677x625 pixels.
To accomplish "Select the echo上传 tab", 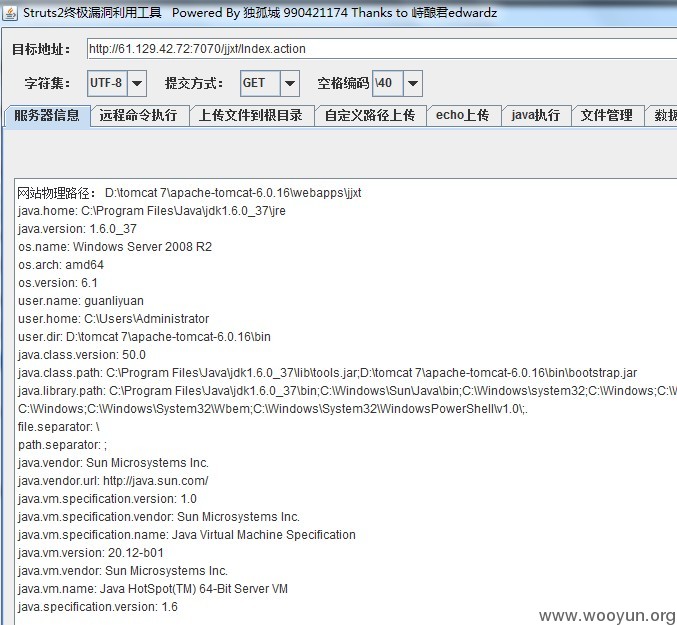I will coord(463,116).
